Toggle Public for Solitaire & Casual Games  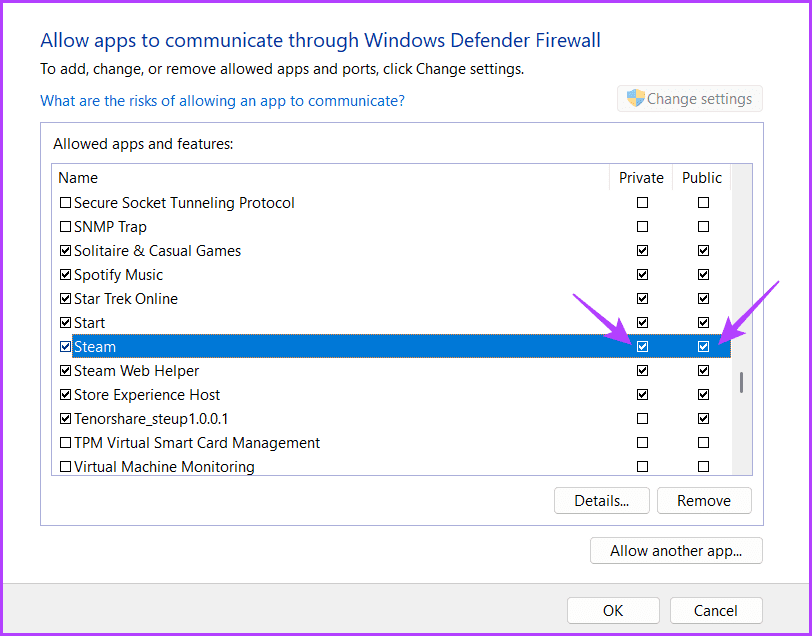pos(703,251)
